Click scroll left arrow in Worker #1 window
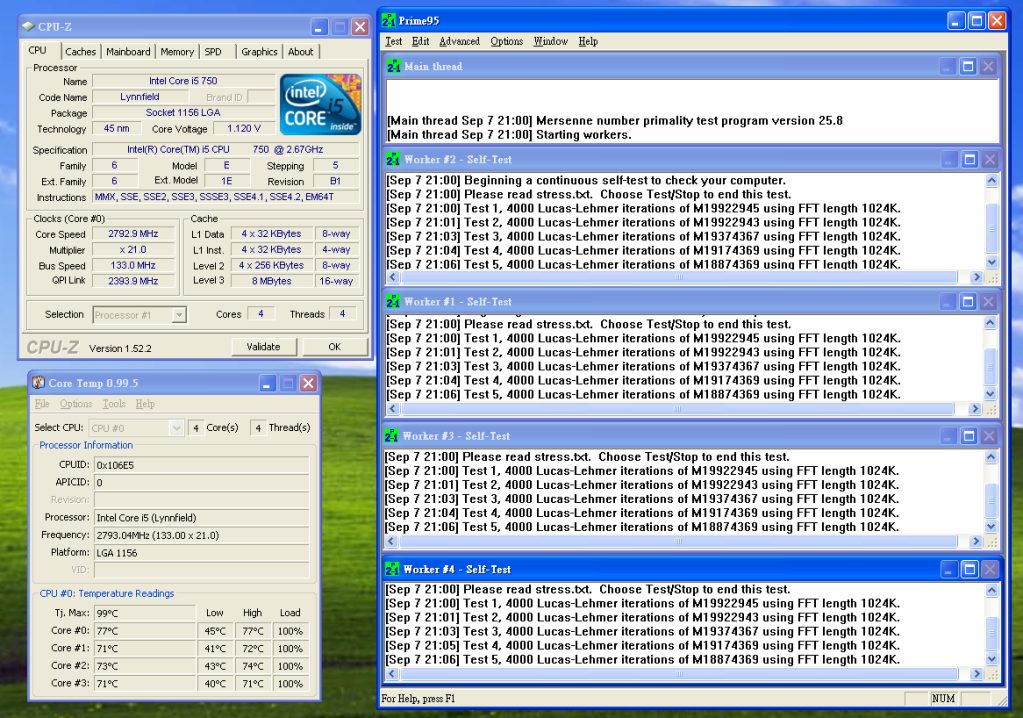This screenshot has width=1023, height=718. click(x=393, y=409)
